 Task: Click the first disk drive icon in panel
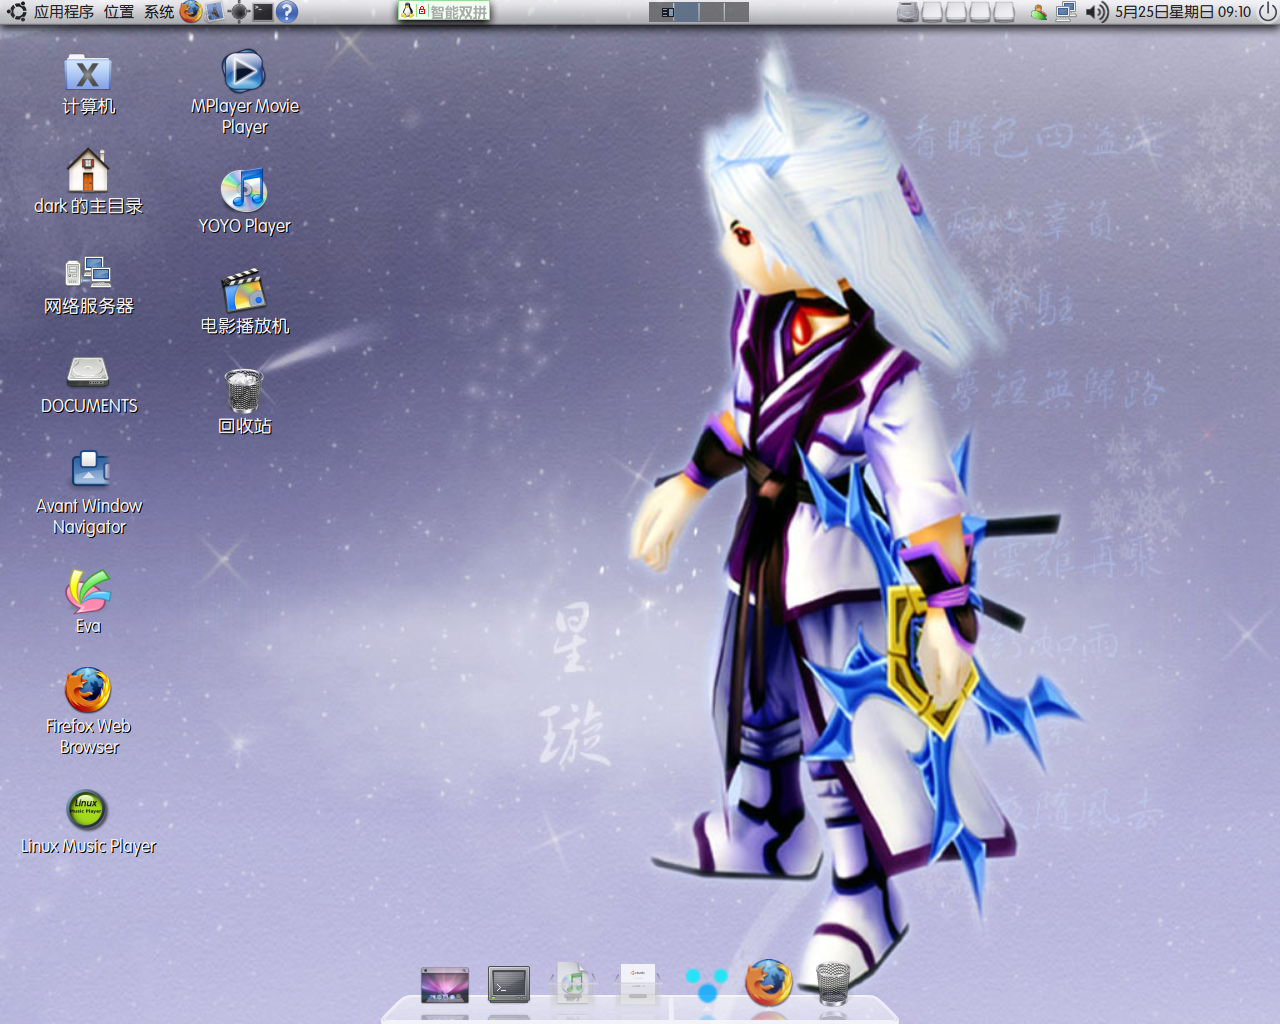pos(908,12)
